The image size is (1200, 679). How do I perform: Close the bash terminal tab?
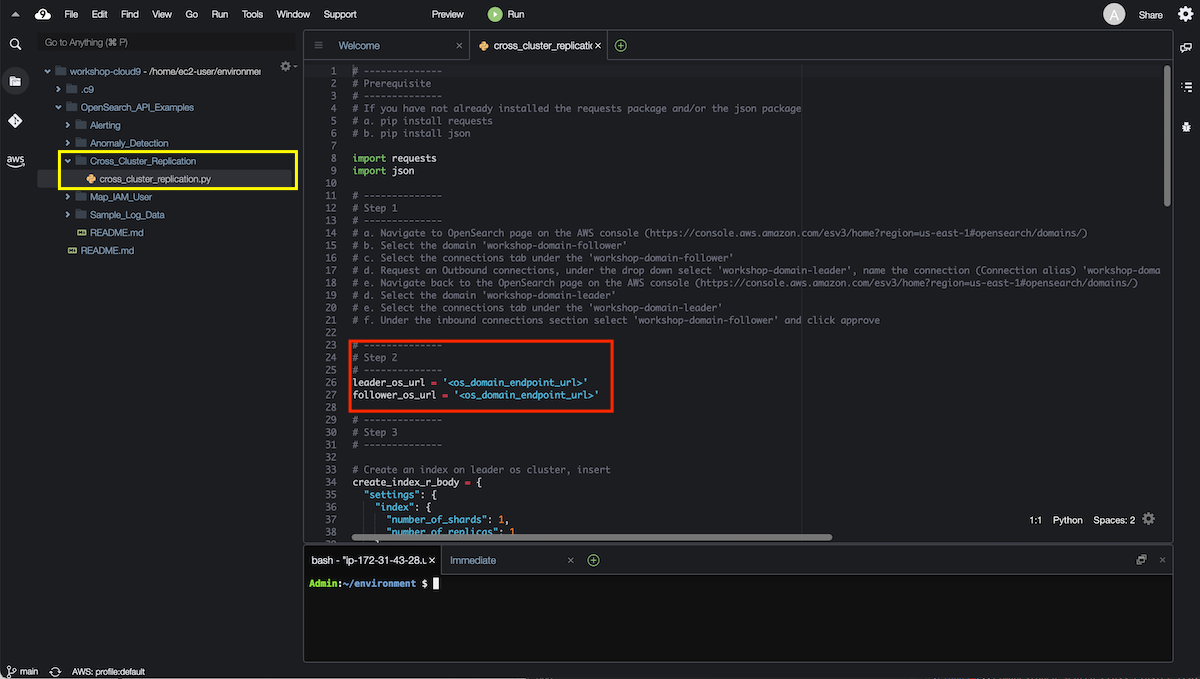[x=431, y=560]
